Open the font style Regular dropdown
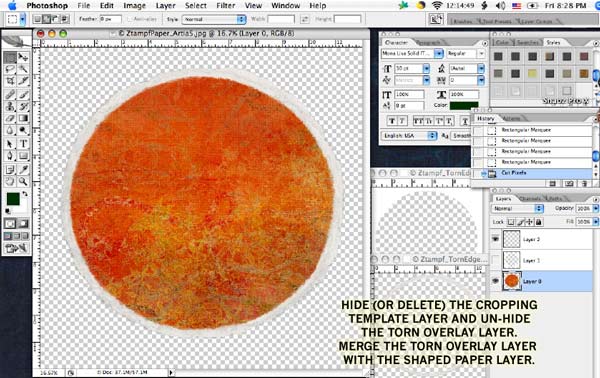This screenshot has height=378, width=600. point(481,54)
